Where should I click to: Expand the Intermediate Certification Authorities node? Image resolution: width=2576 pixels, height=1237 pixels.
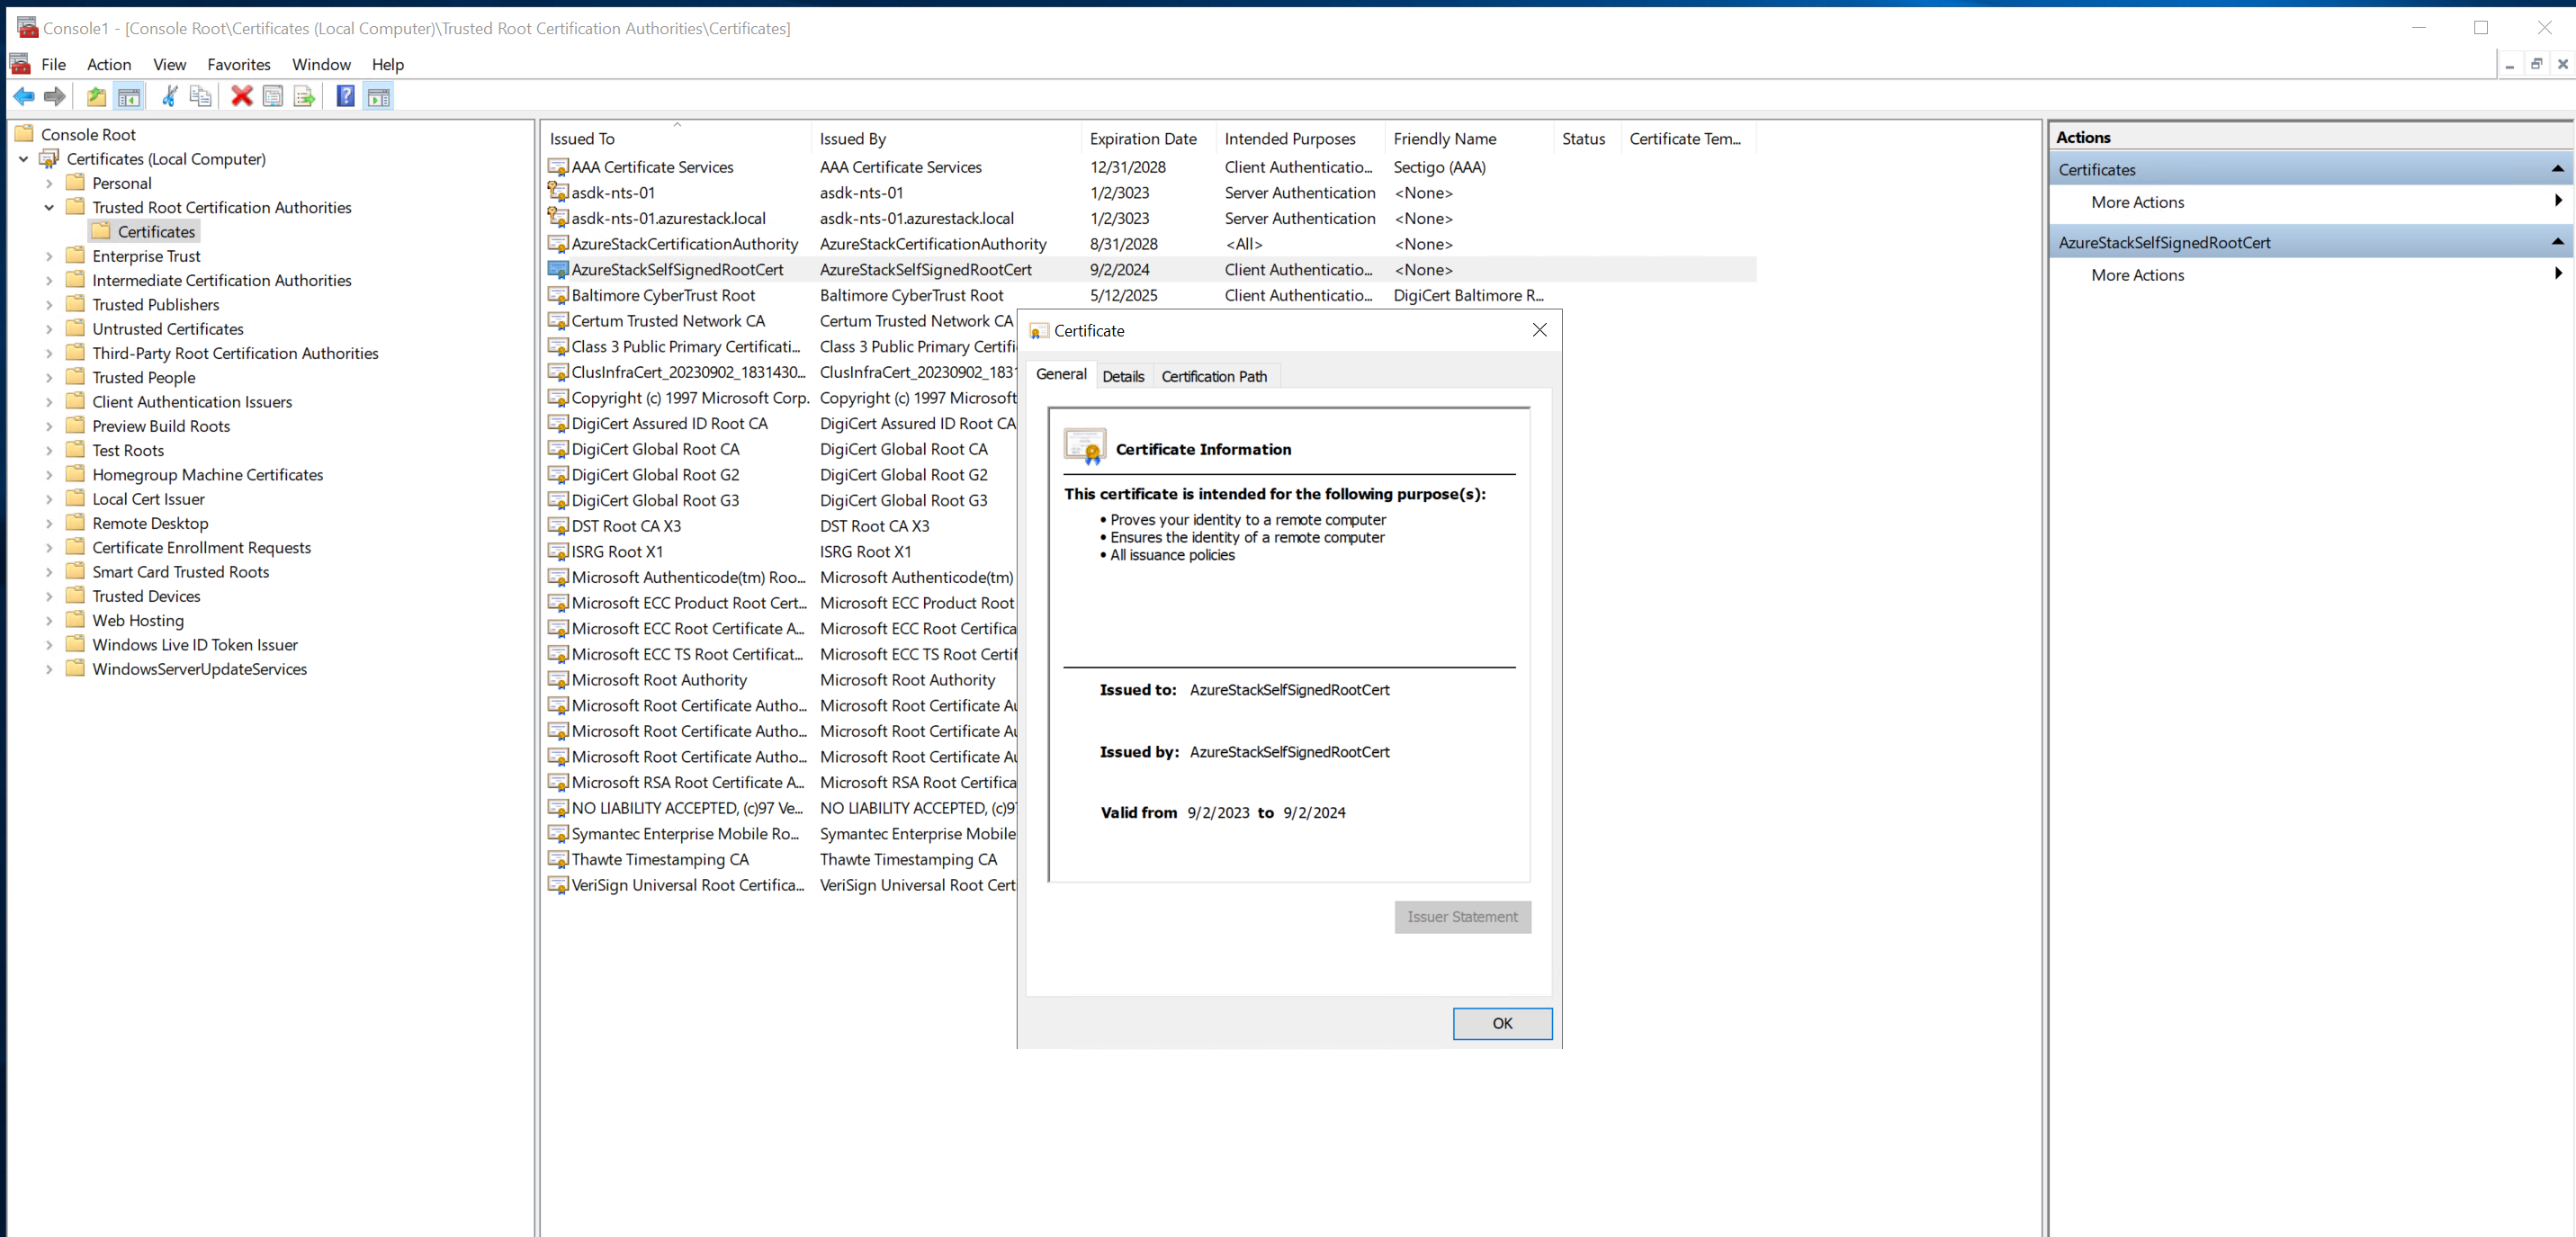[x=49, y=281]
